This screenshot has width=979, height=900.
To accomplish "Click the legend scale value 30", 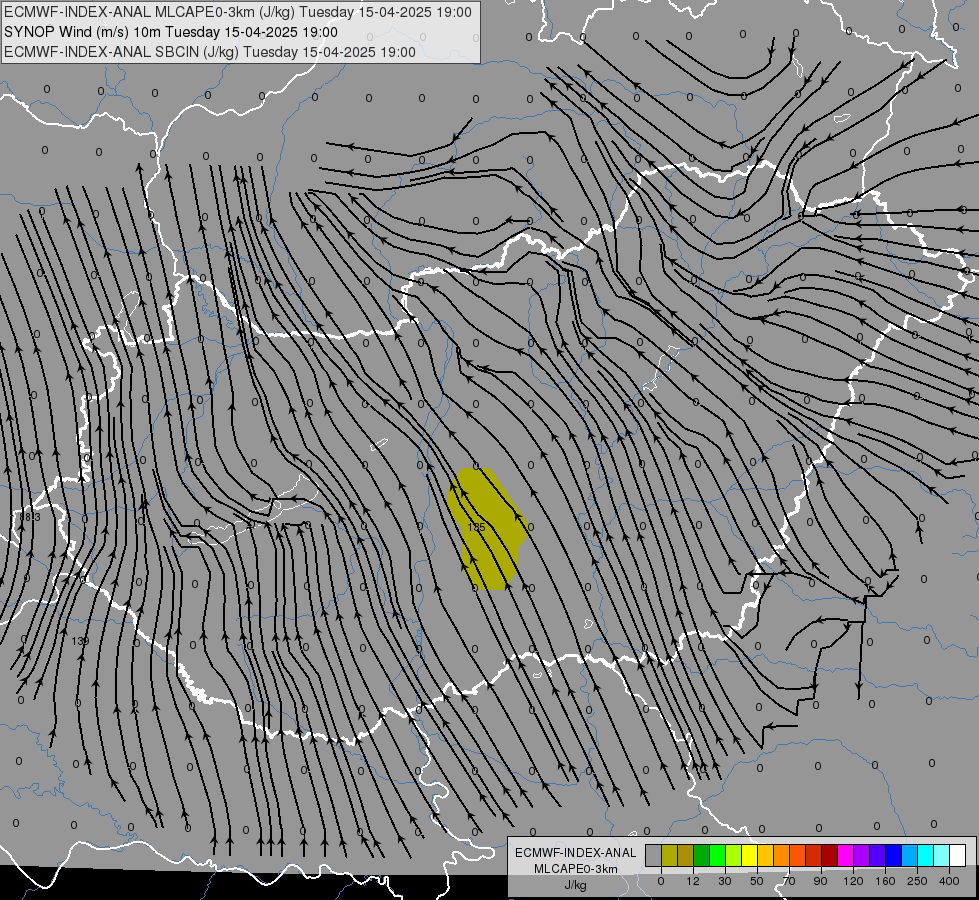I will coord(725,881).
